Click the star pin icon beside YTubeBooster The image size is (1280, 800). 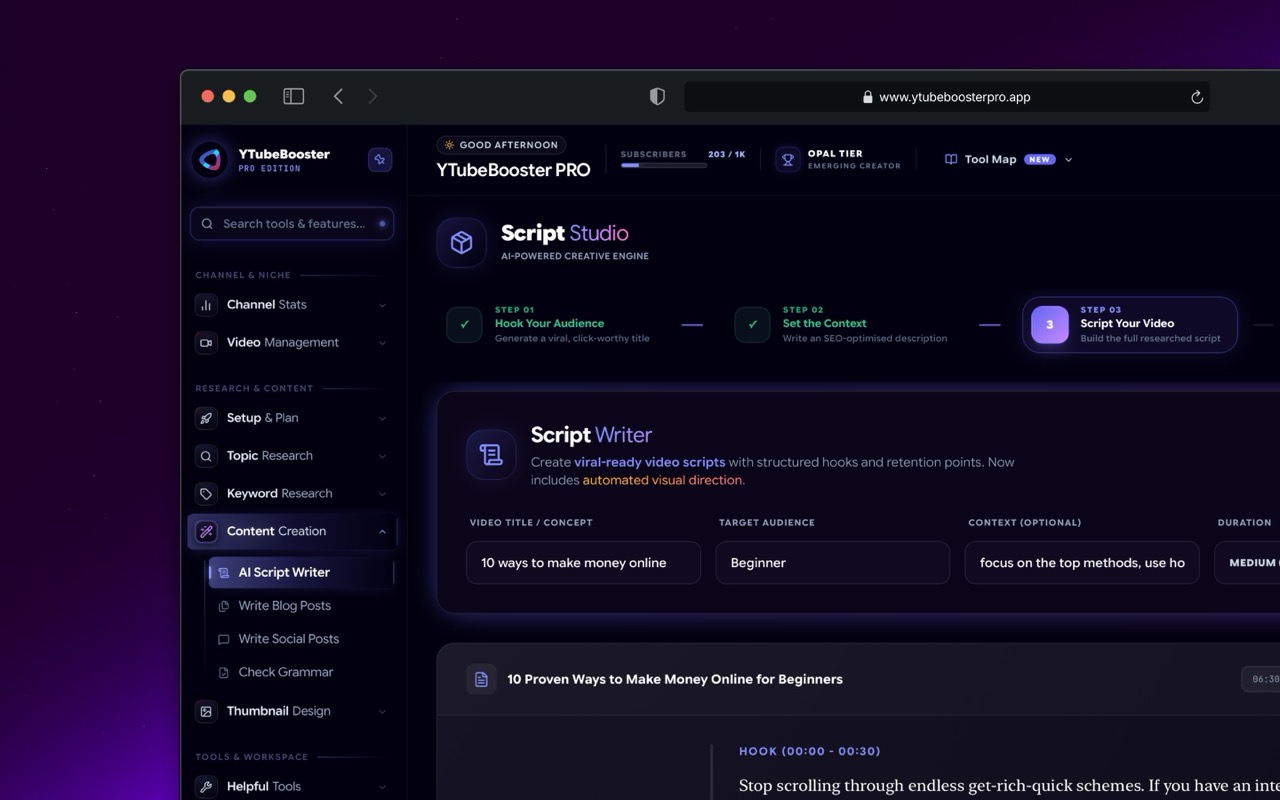[x=380, y=159]
